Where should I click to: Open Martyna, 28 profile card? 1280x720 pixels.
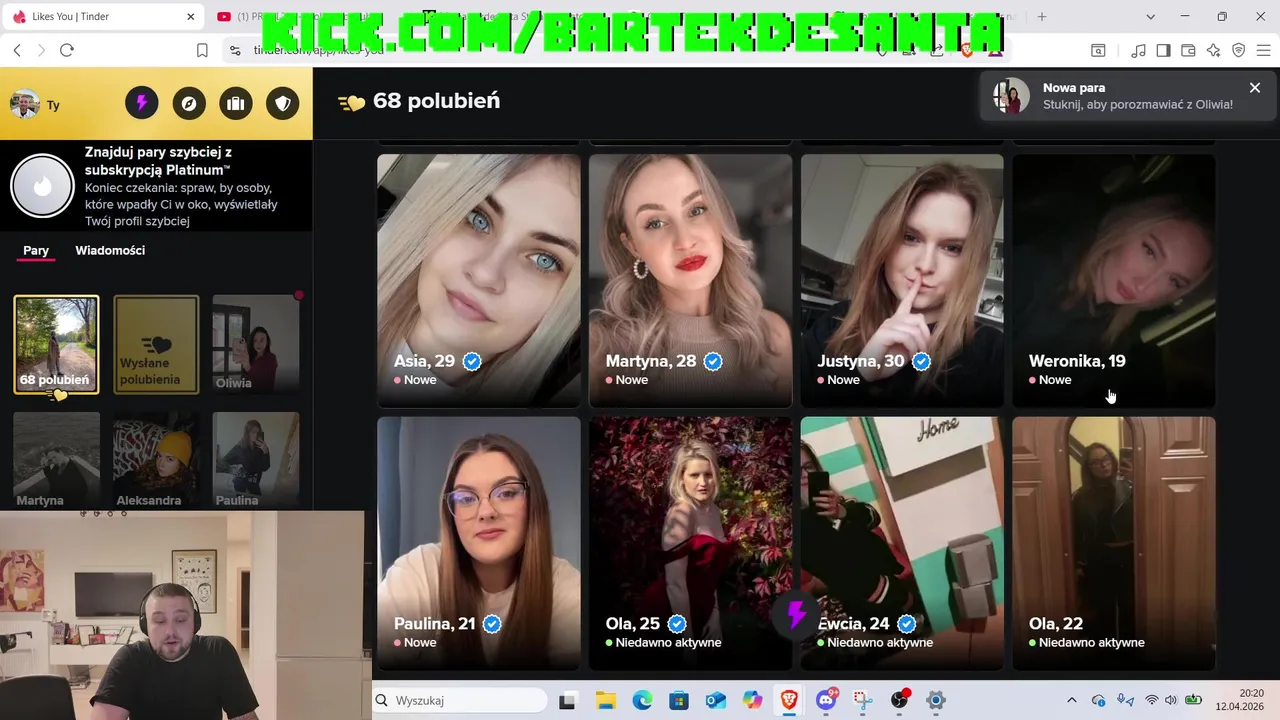coord(690,281)
